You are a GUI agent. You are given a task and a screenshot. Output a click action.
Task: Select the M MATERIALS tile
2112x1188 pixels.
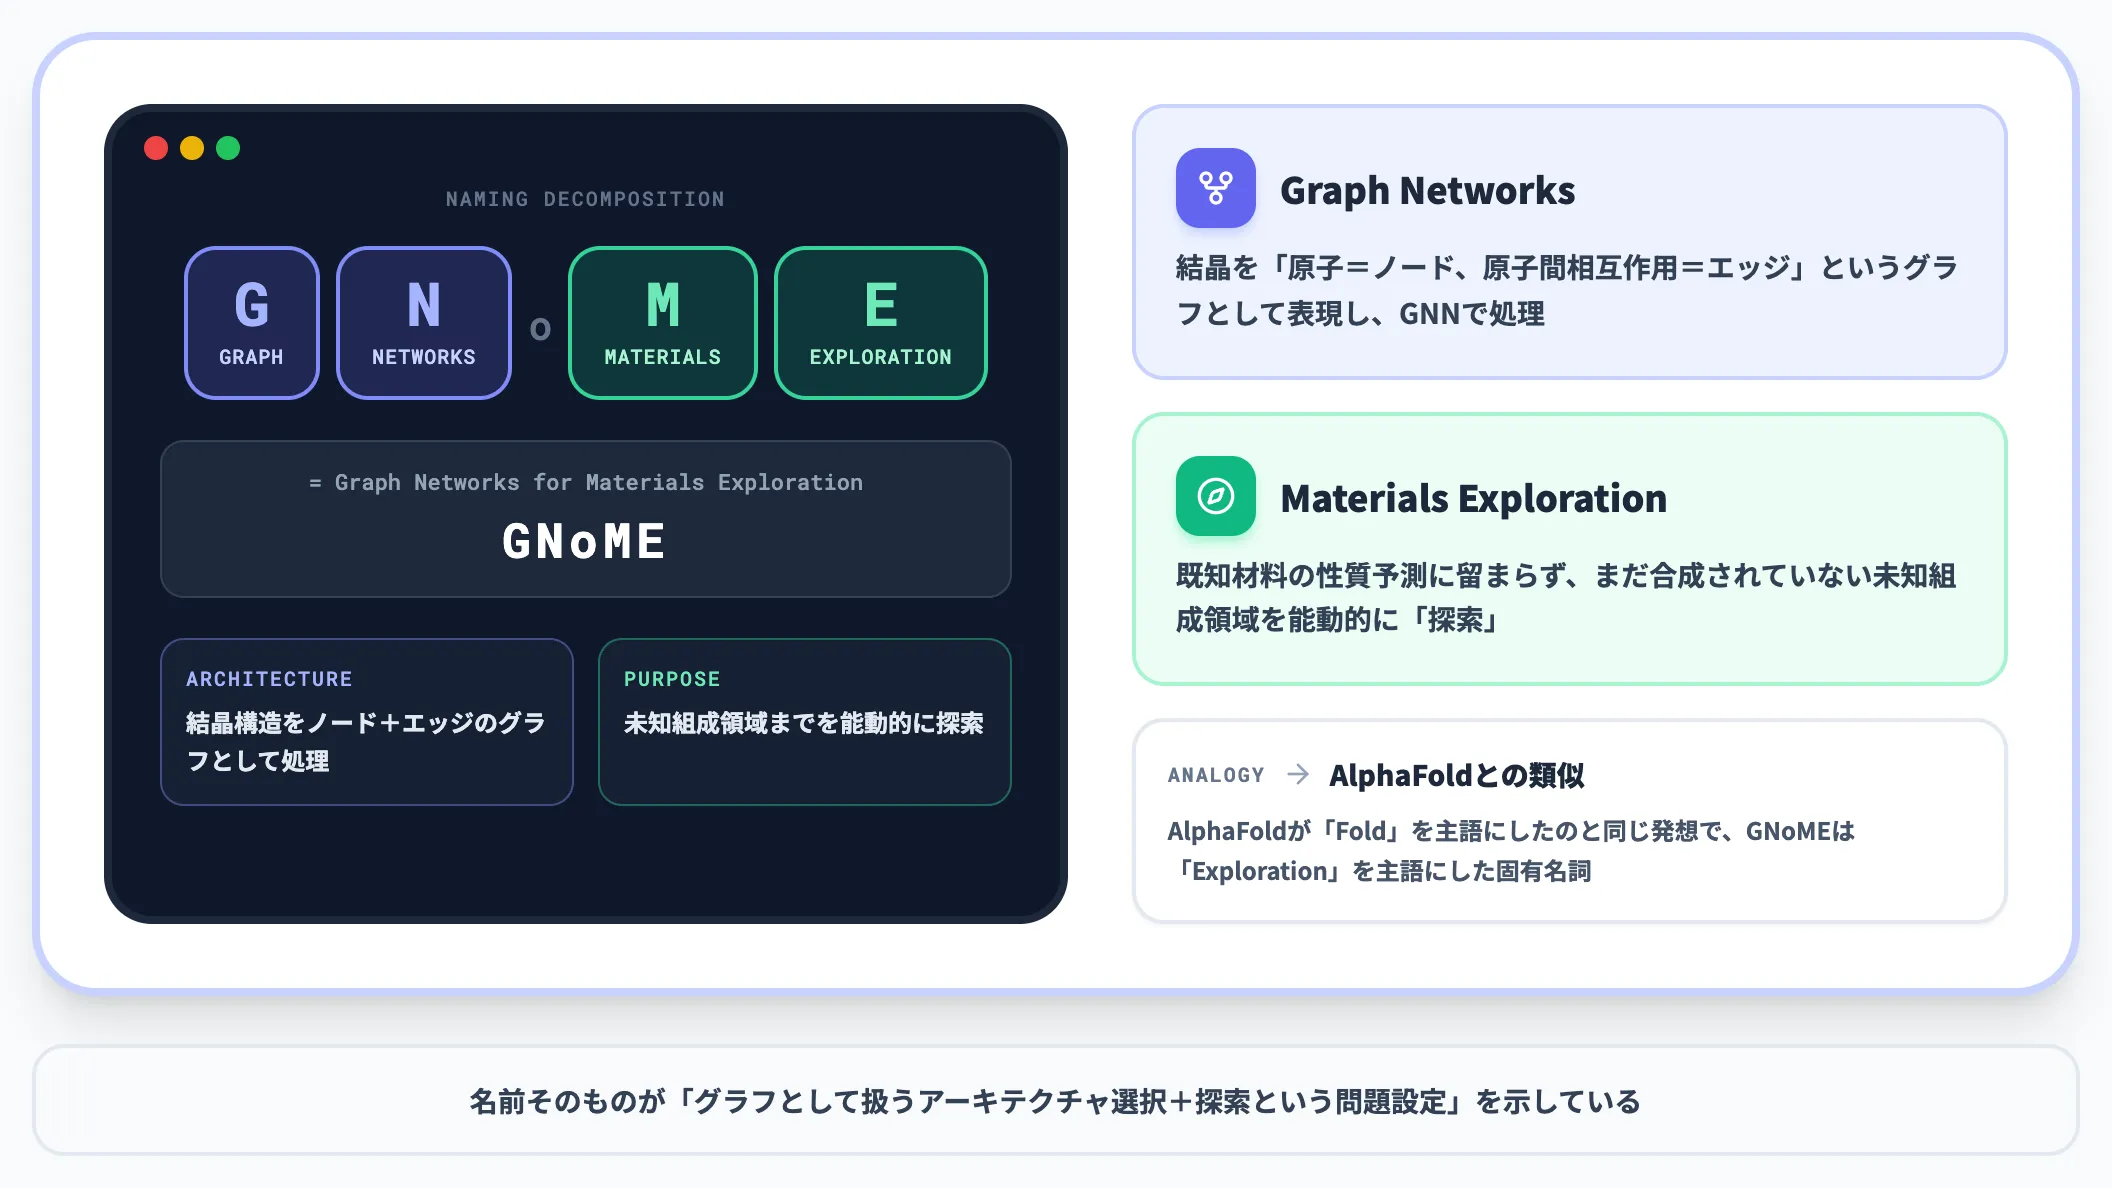click(663, 323)
